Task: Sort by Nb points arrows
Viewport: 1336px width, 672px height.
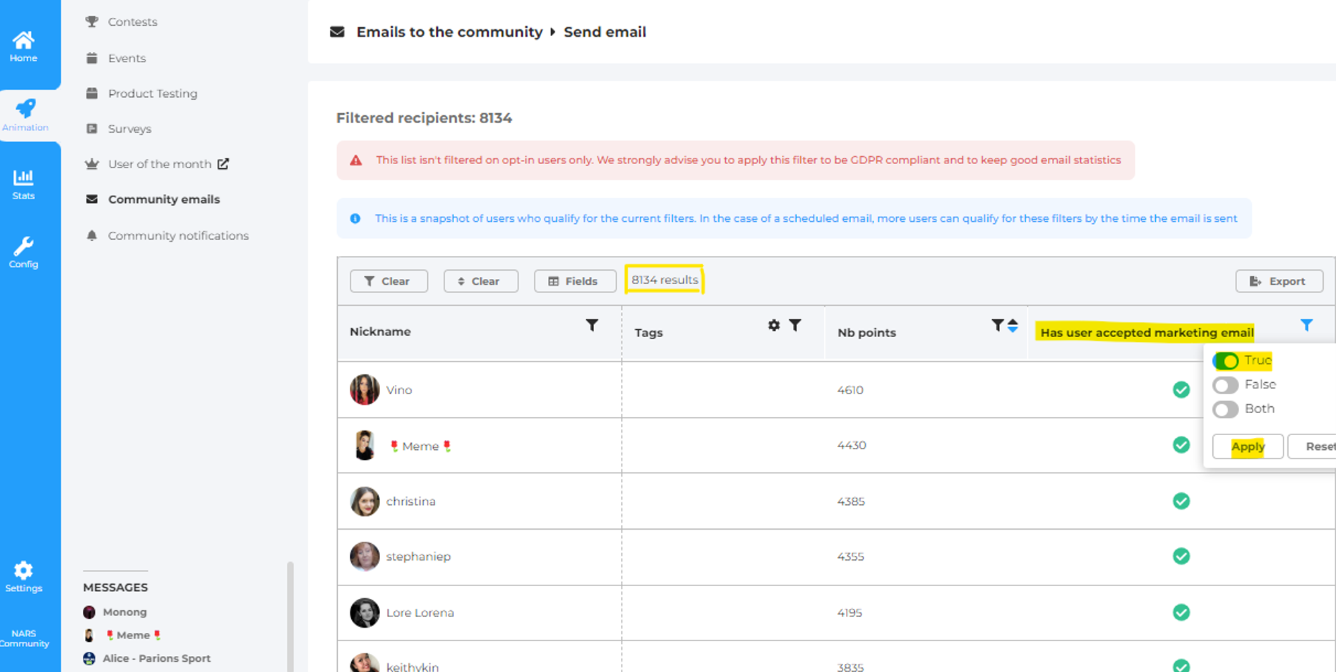Action: pos(1013,326)
